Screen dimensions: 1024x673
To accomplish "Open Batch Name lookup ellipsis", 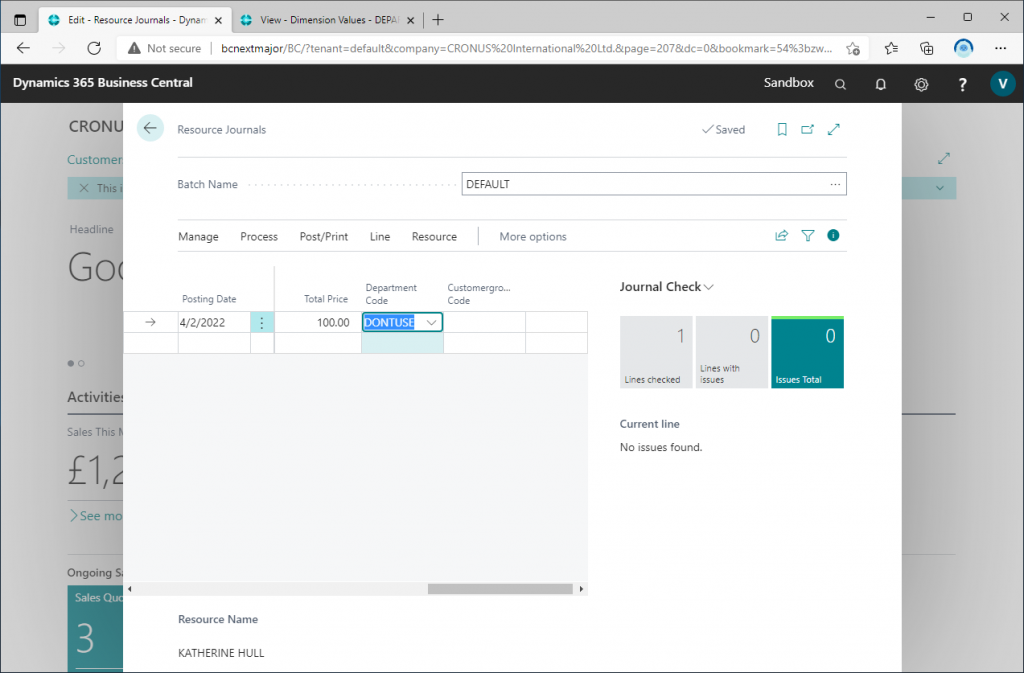I will (x=835, y=185).
